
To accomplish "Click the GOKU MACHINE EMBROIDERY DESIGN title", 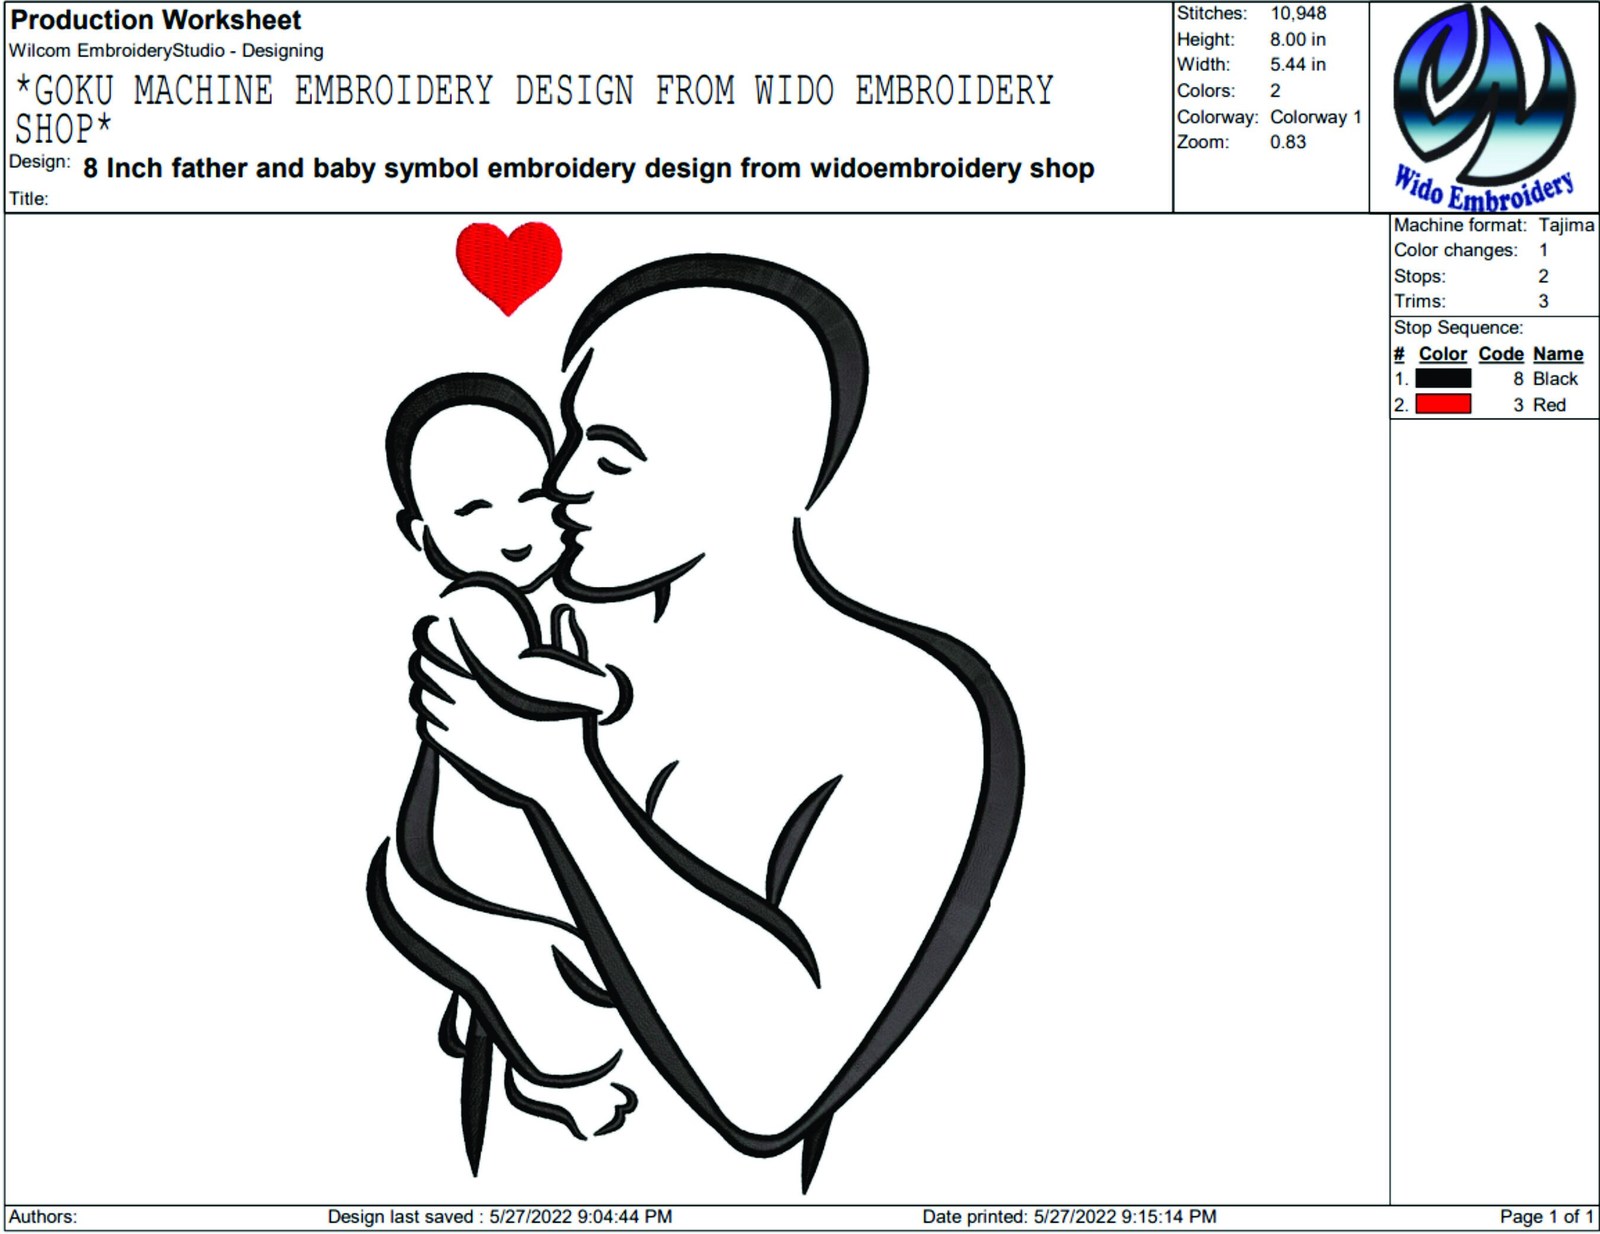I will tap(533, 110).
